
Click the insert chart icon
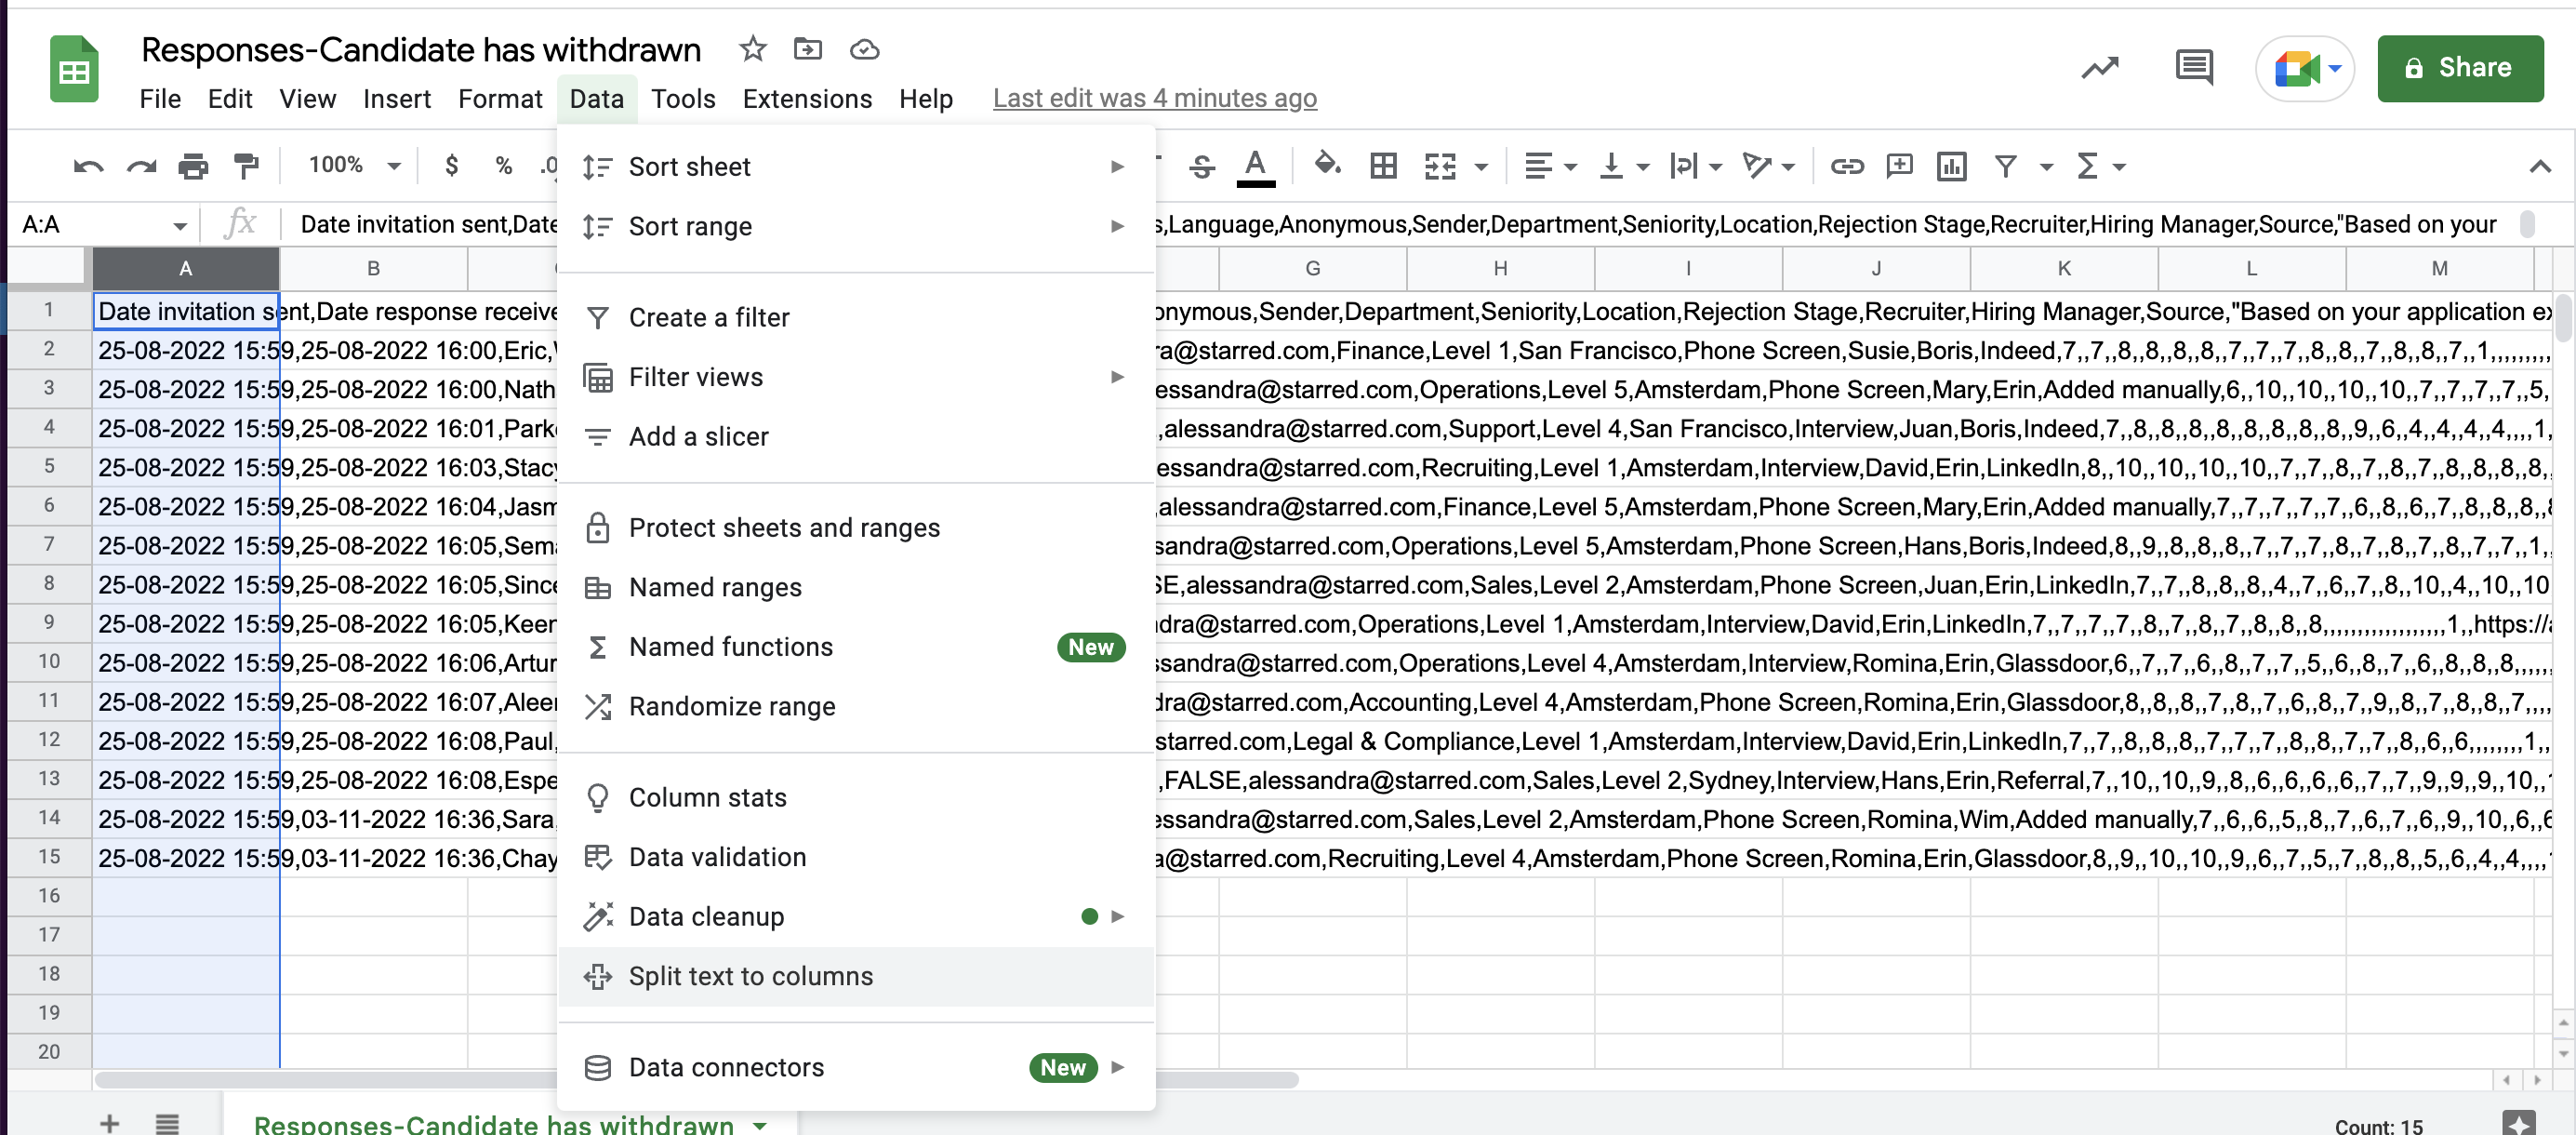coord(1951,166)
